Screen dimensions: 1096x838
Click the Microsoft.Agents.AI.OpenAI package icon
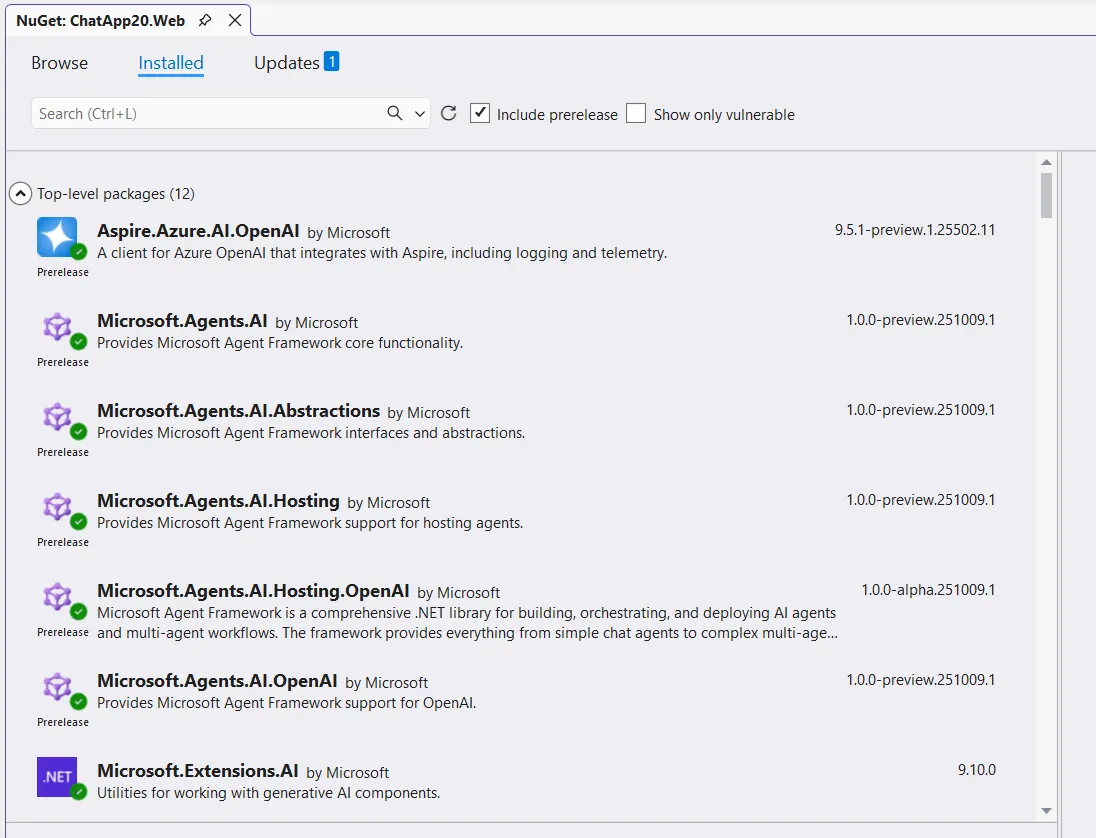(57, 687)
